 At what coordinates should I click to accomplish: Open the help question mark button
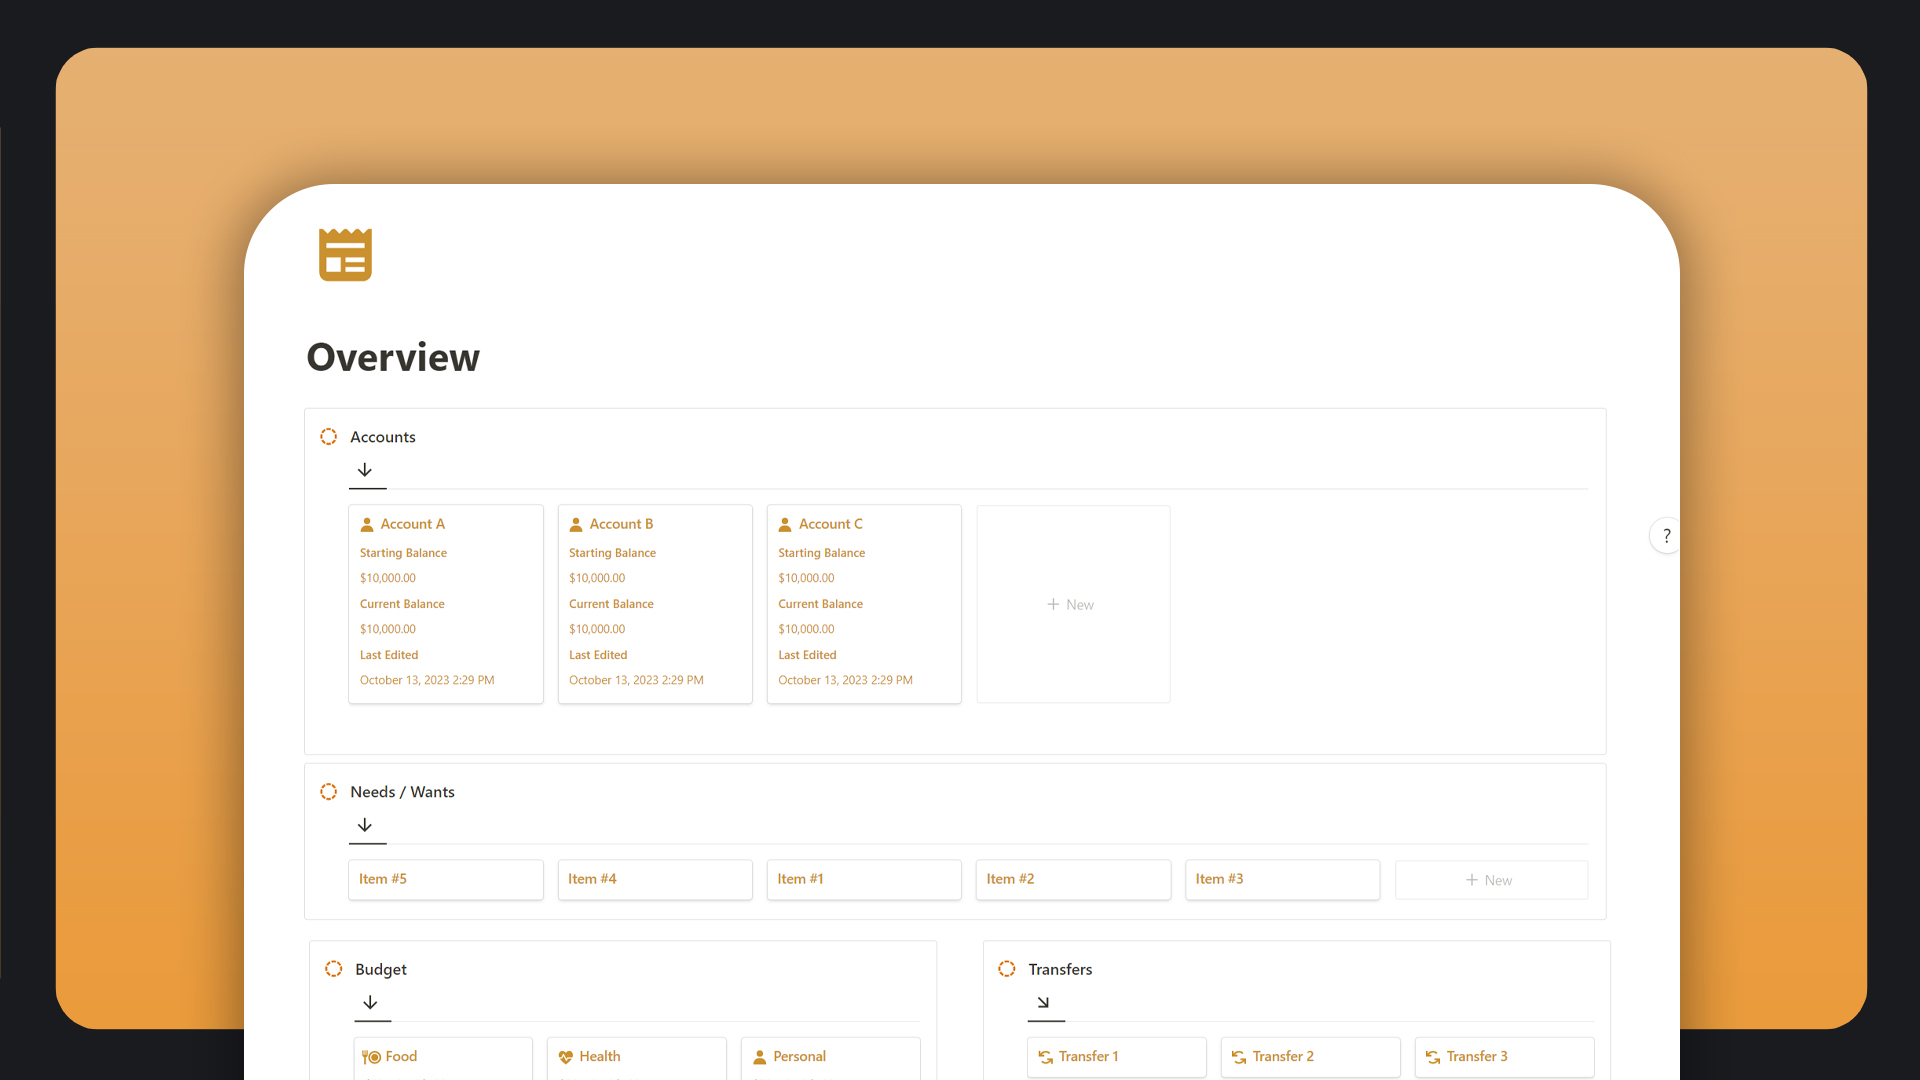[x=1666, y=536]
